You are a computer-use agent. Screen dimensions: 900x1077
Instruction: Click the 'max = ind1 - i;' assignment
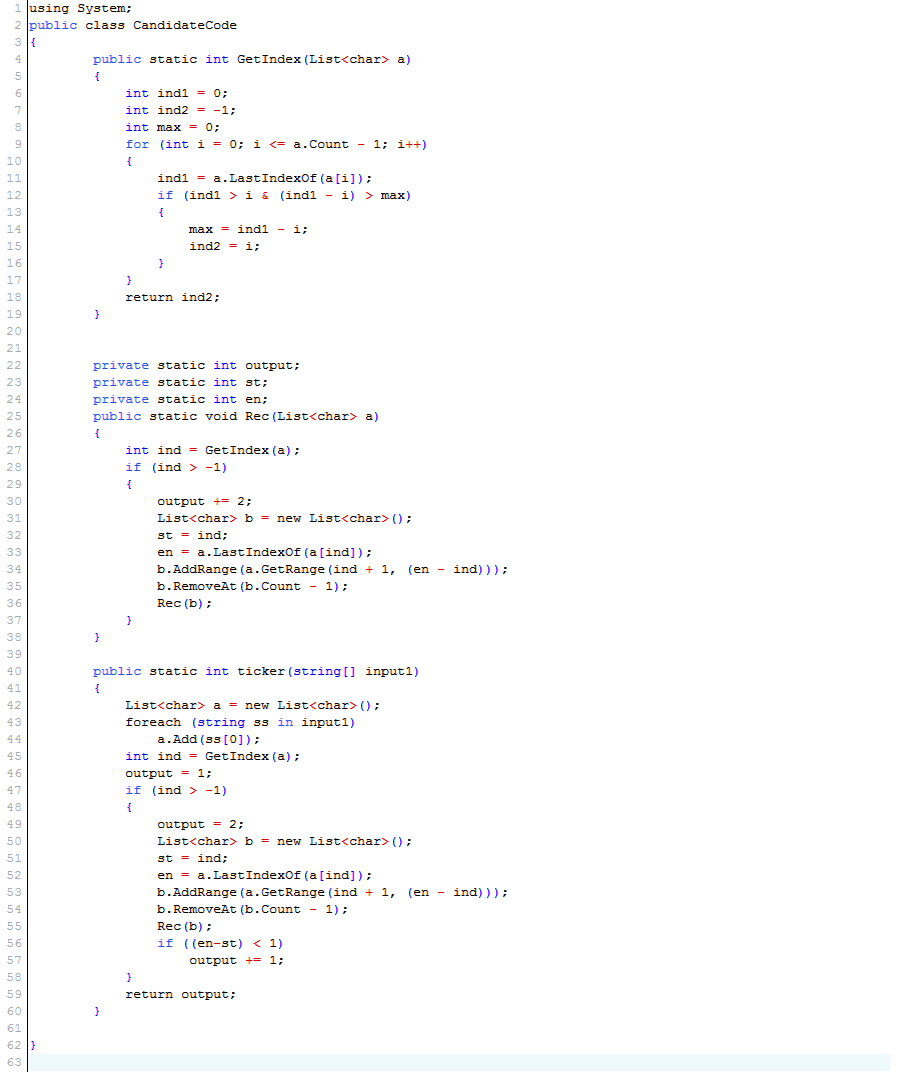coord(248,229)
